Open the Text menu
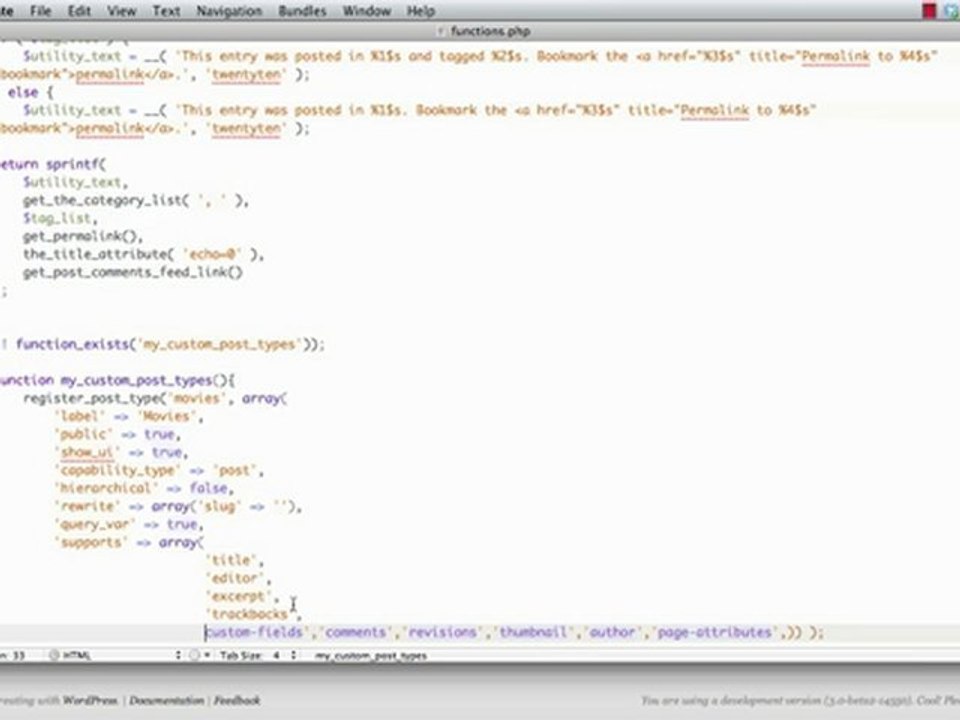This screenshot has height=720, width=960. tap(166, 11)
